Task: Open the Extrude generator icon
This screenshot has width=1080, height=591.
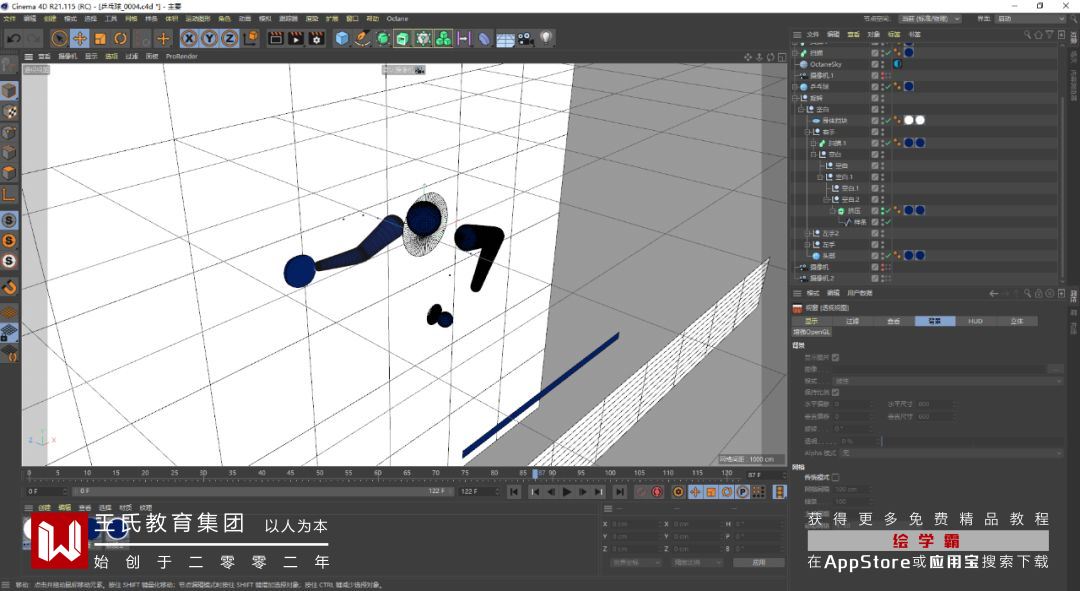Action: tap(403, 39)
